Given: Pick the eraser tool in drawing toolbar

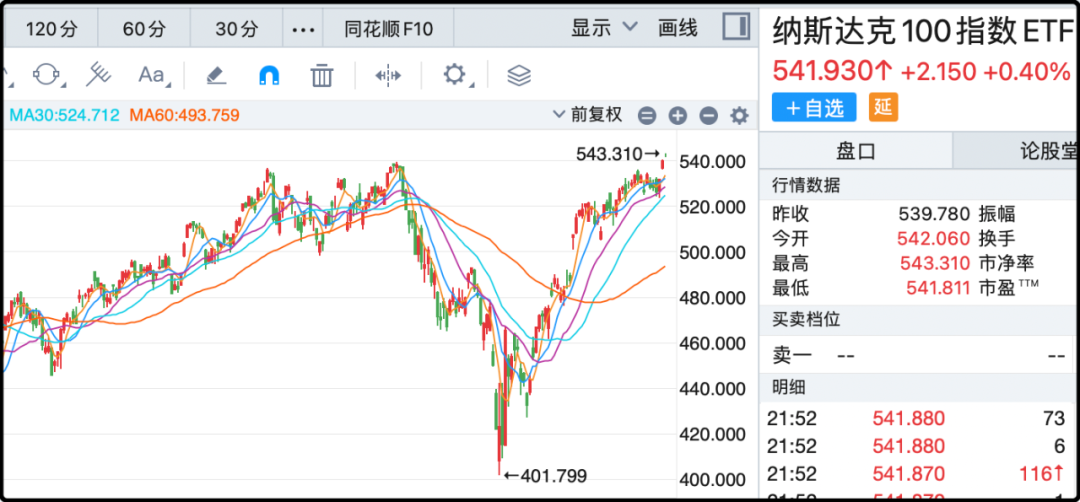Looking at the screenshot, I should tap(216, 75).
